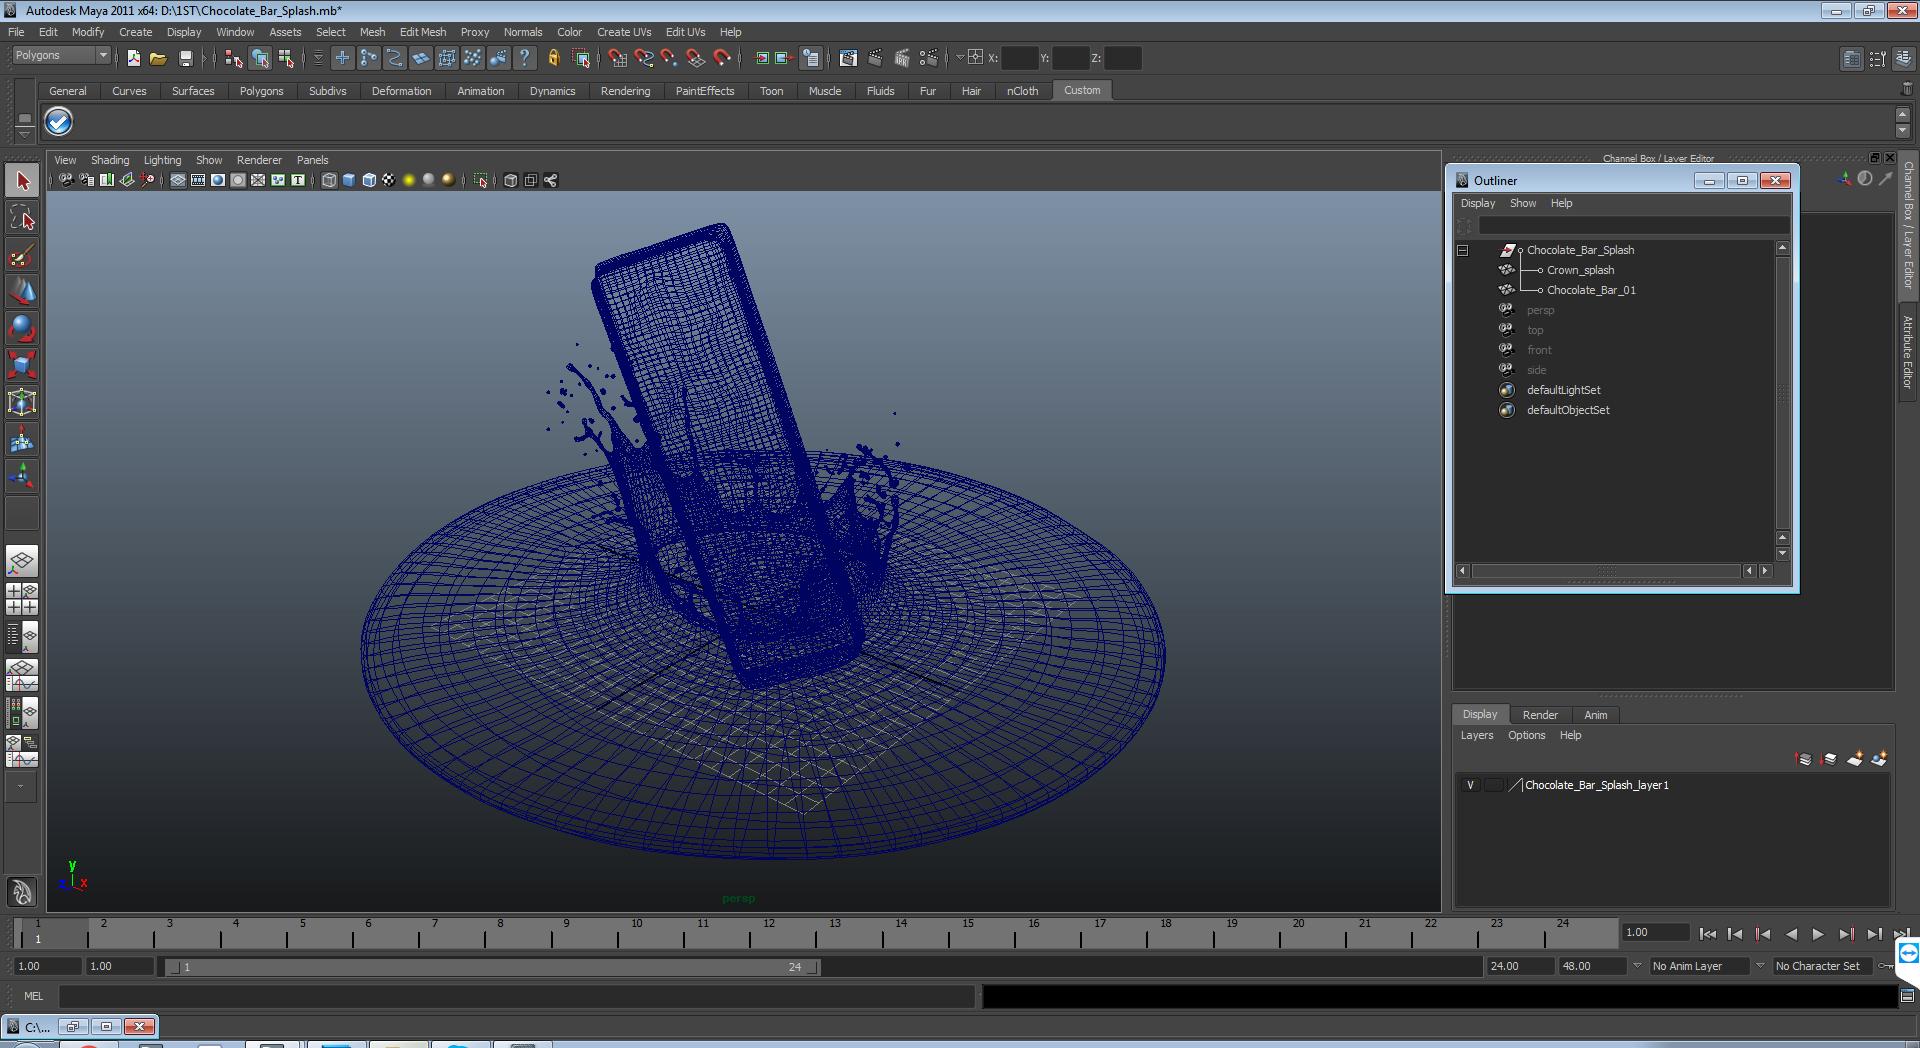Activate the Soft Modification tool
This screenshot has height=1048, width=1920.
pyautogui.click(x=22, y=439)
